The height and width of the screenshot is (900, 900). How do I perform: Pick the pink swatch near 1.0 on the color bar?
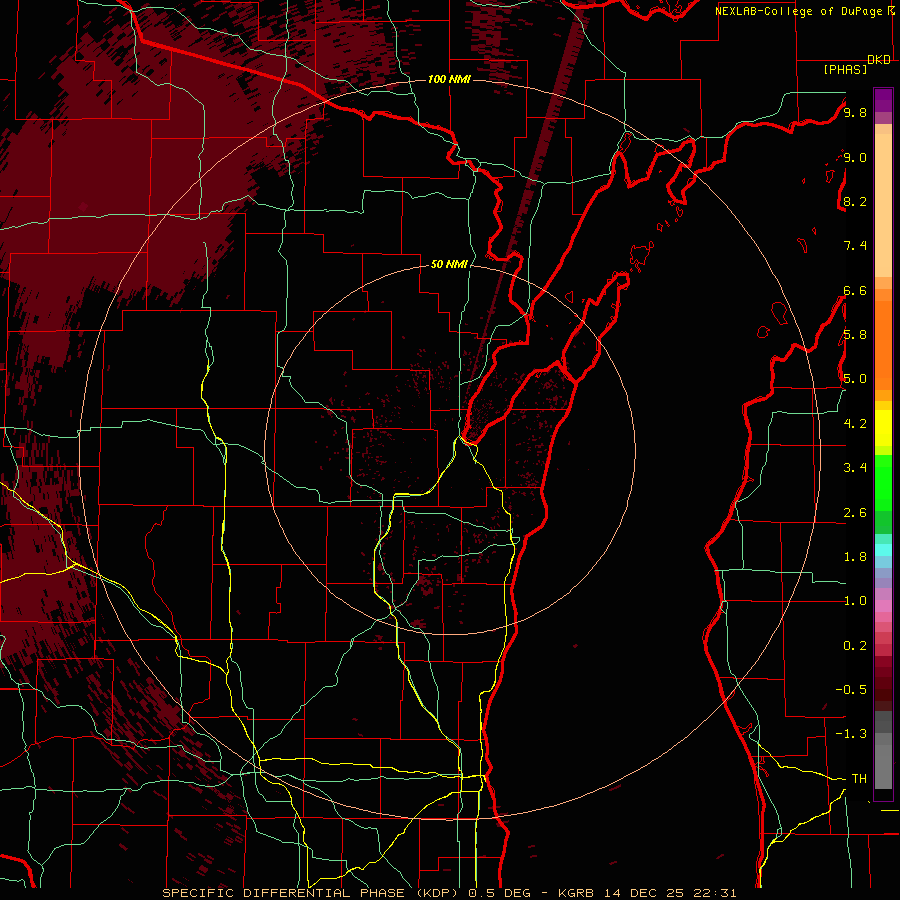(x=883, y=606)
